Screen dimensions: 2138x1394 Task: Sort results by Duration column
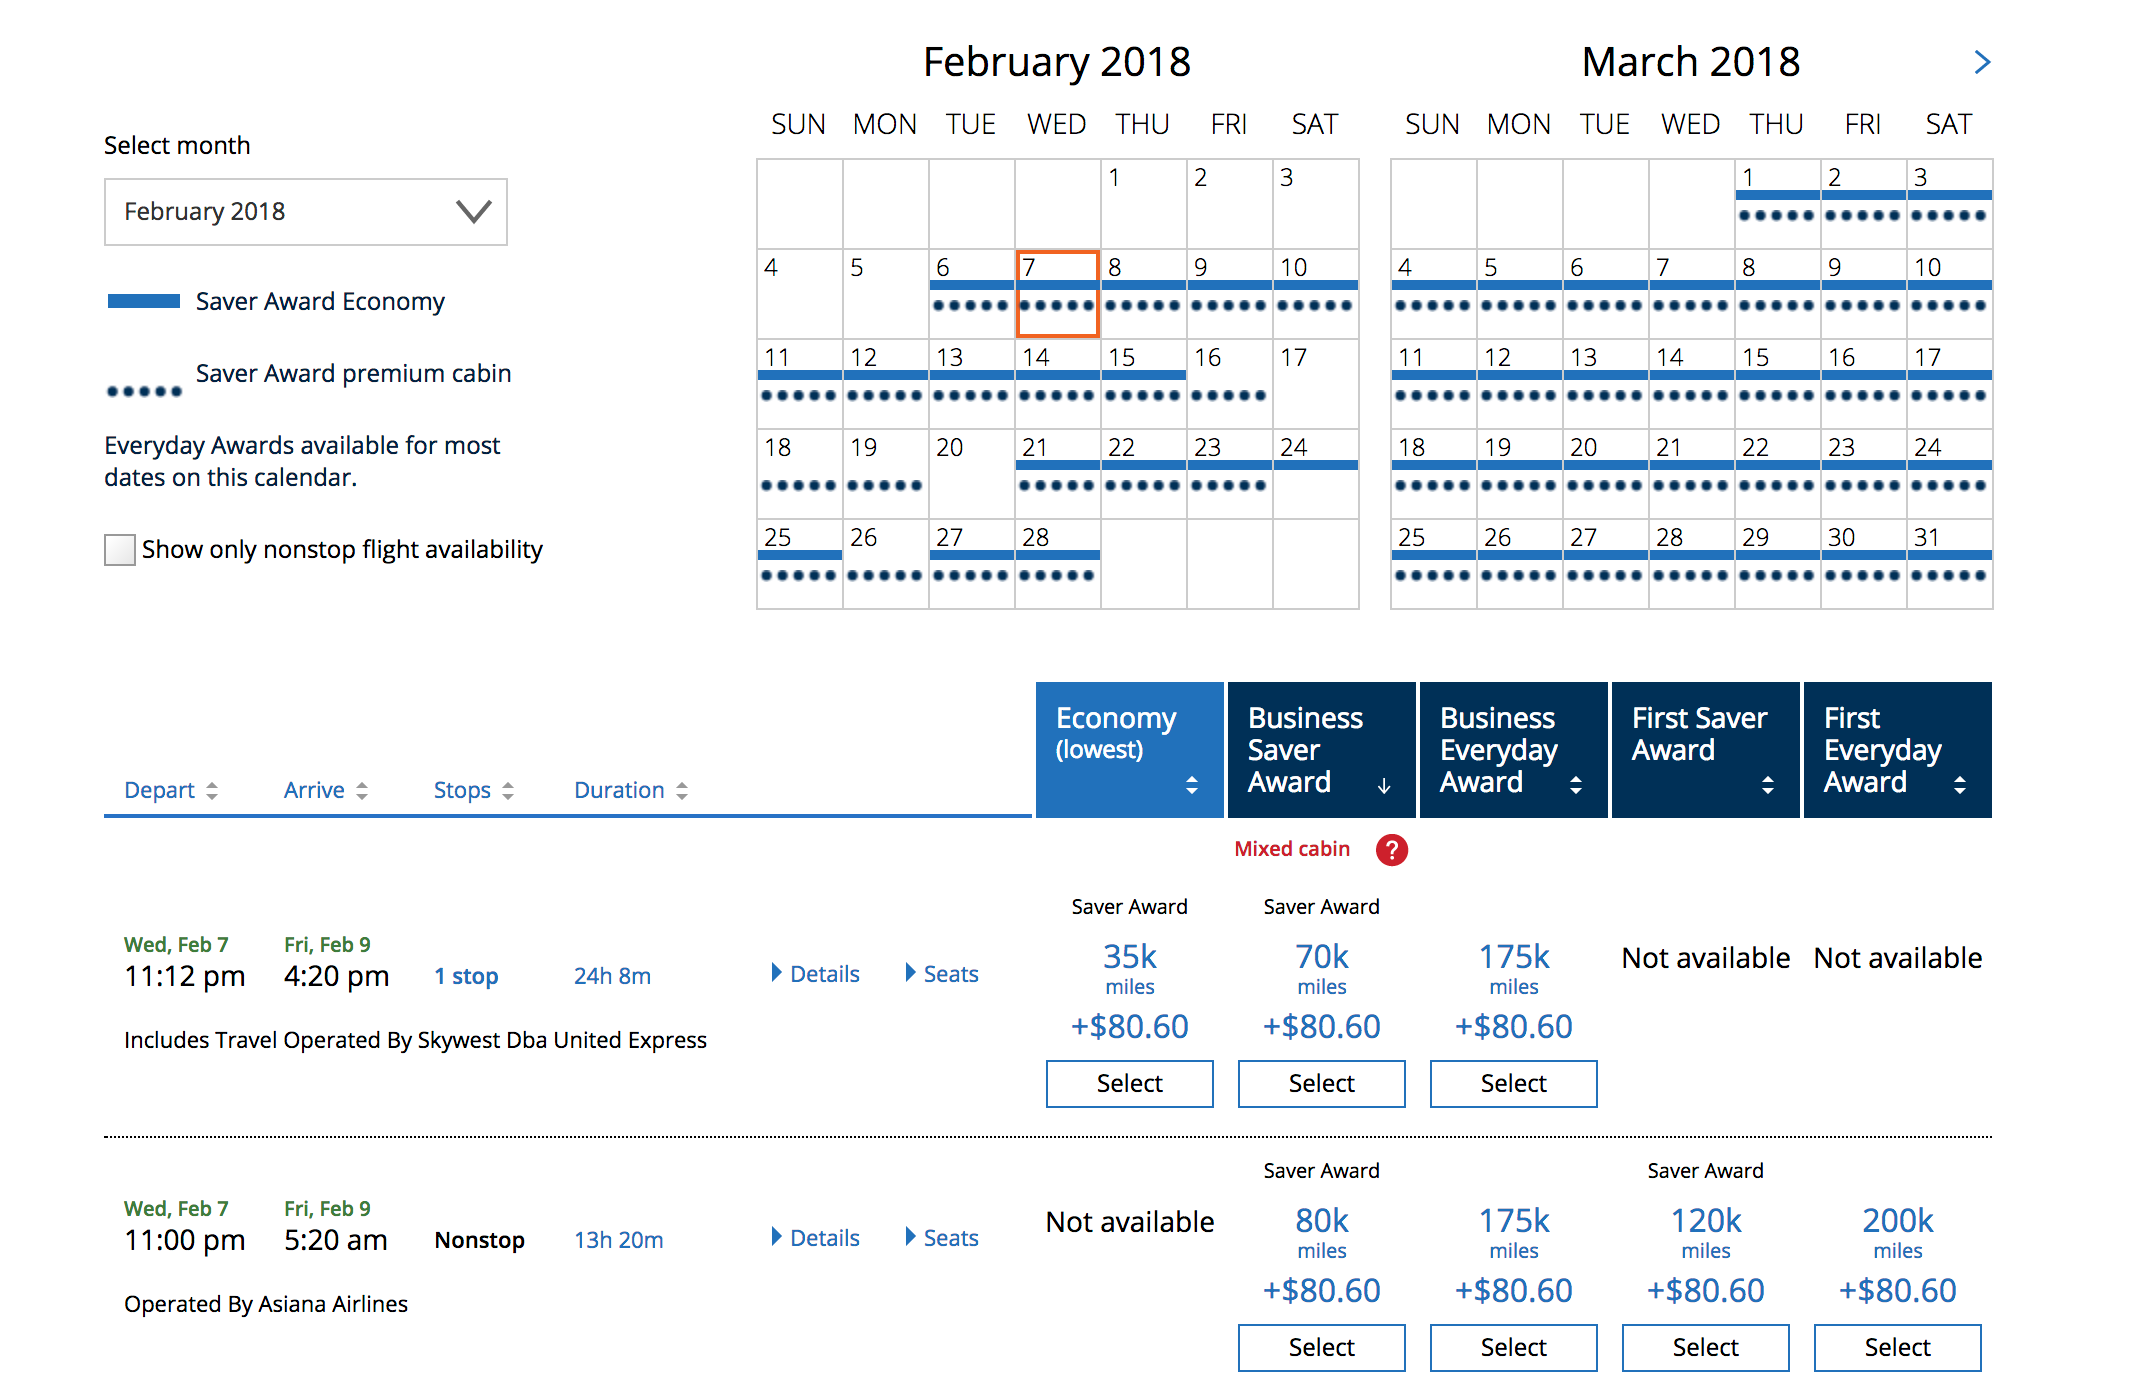coord(630,790)
